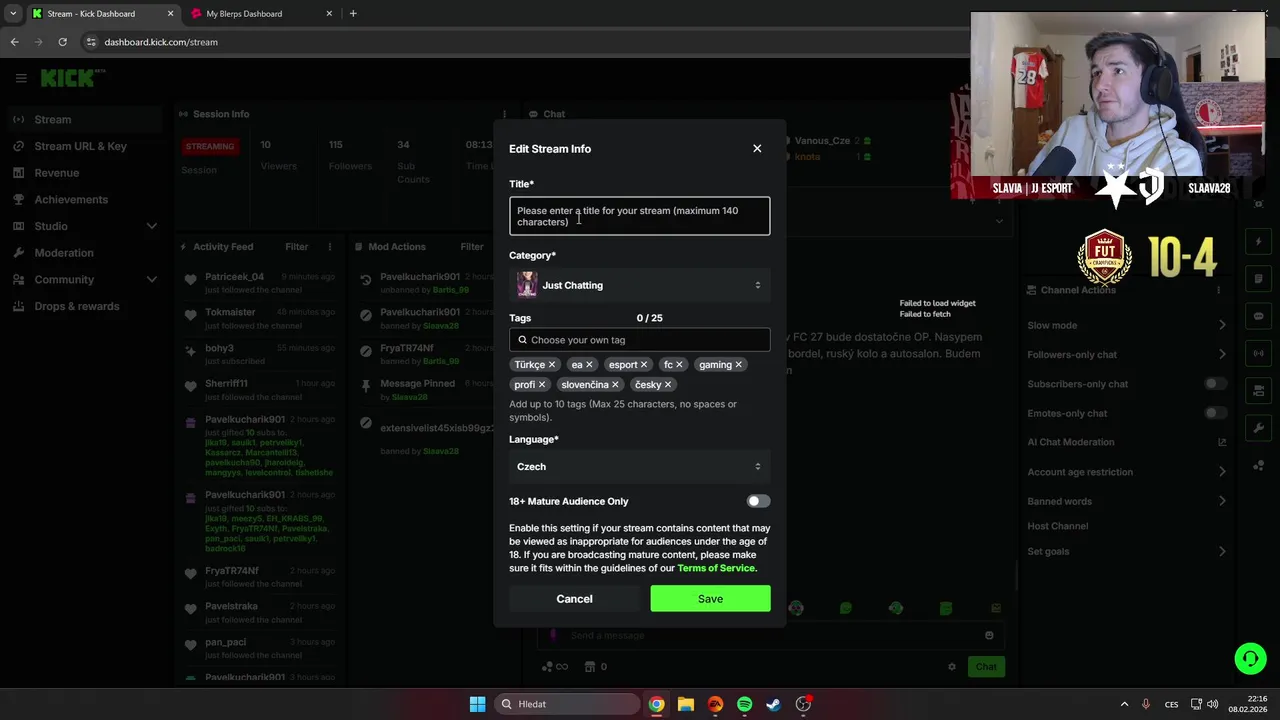The height and width of the screenshot is (720, 1280).
Task: Click the broadcast signal icon in right toolbar
Action: click(1258, 353)
